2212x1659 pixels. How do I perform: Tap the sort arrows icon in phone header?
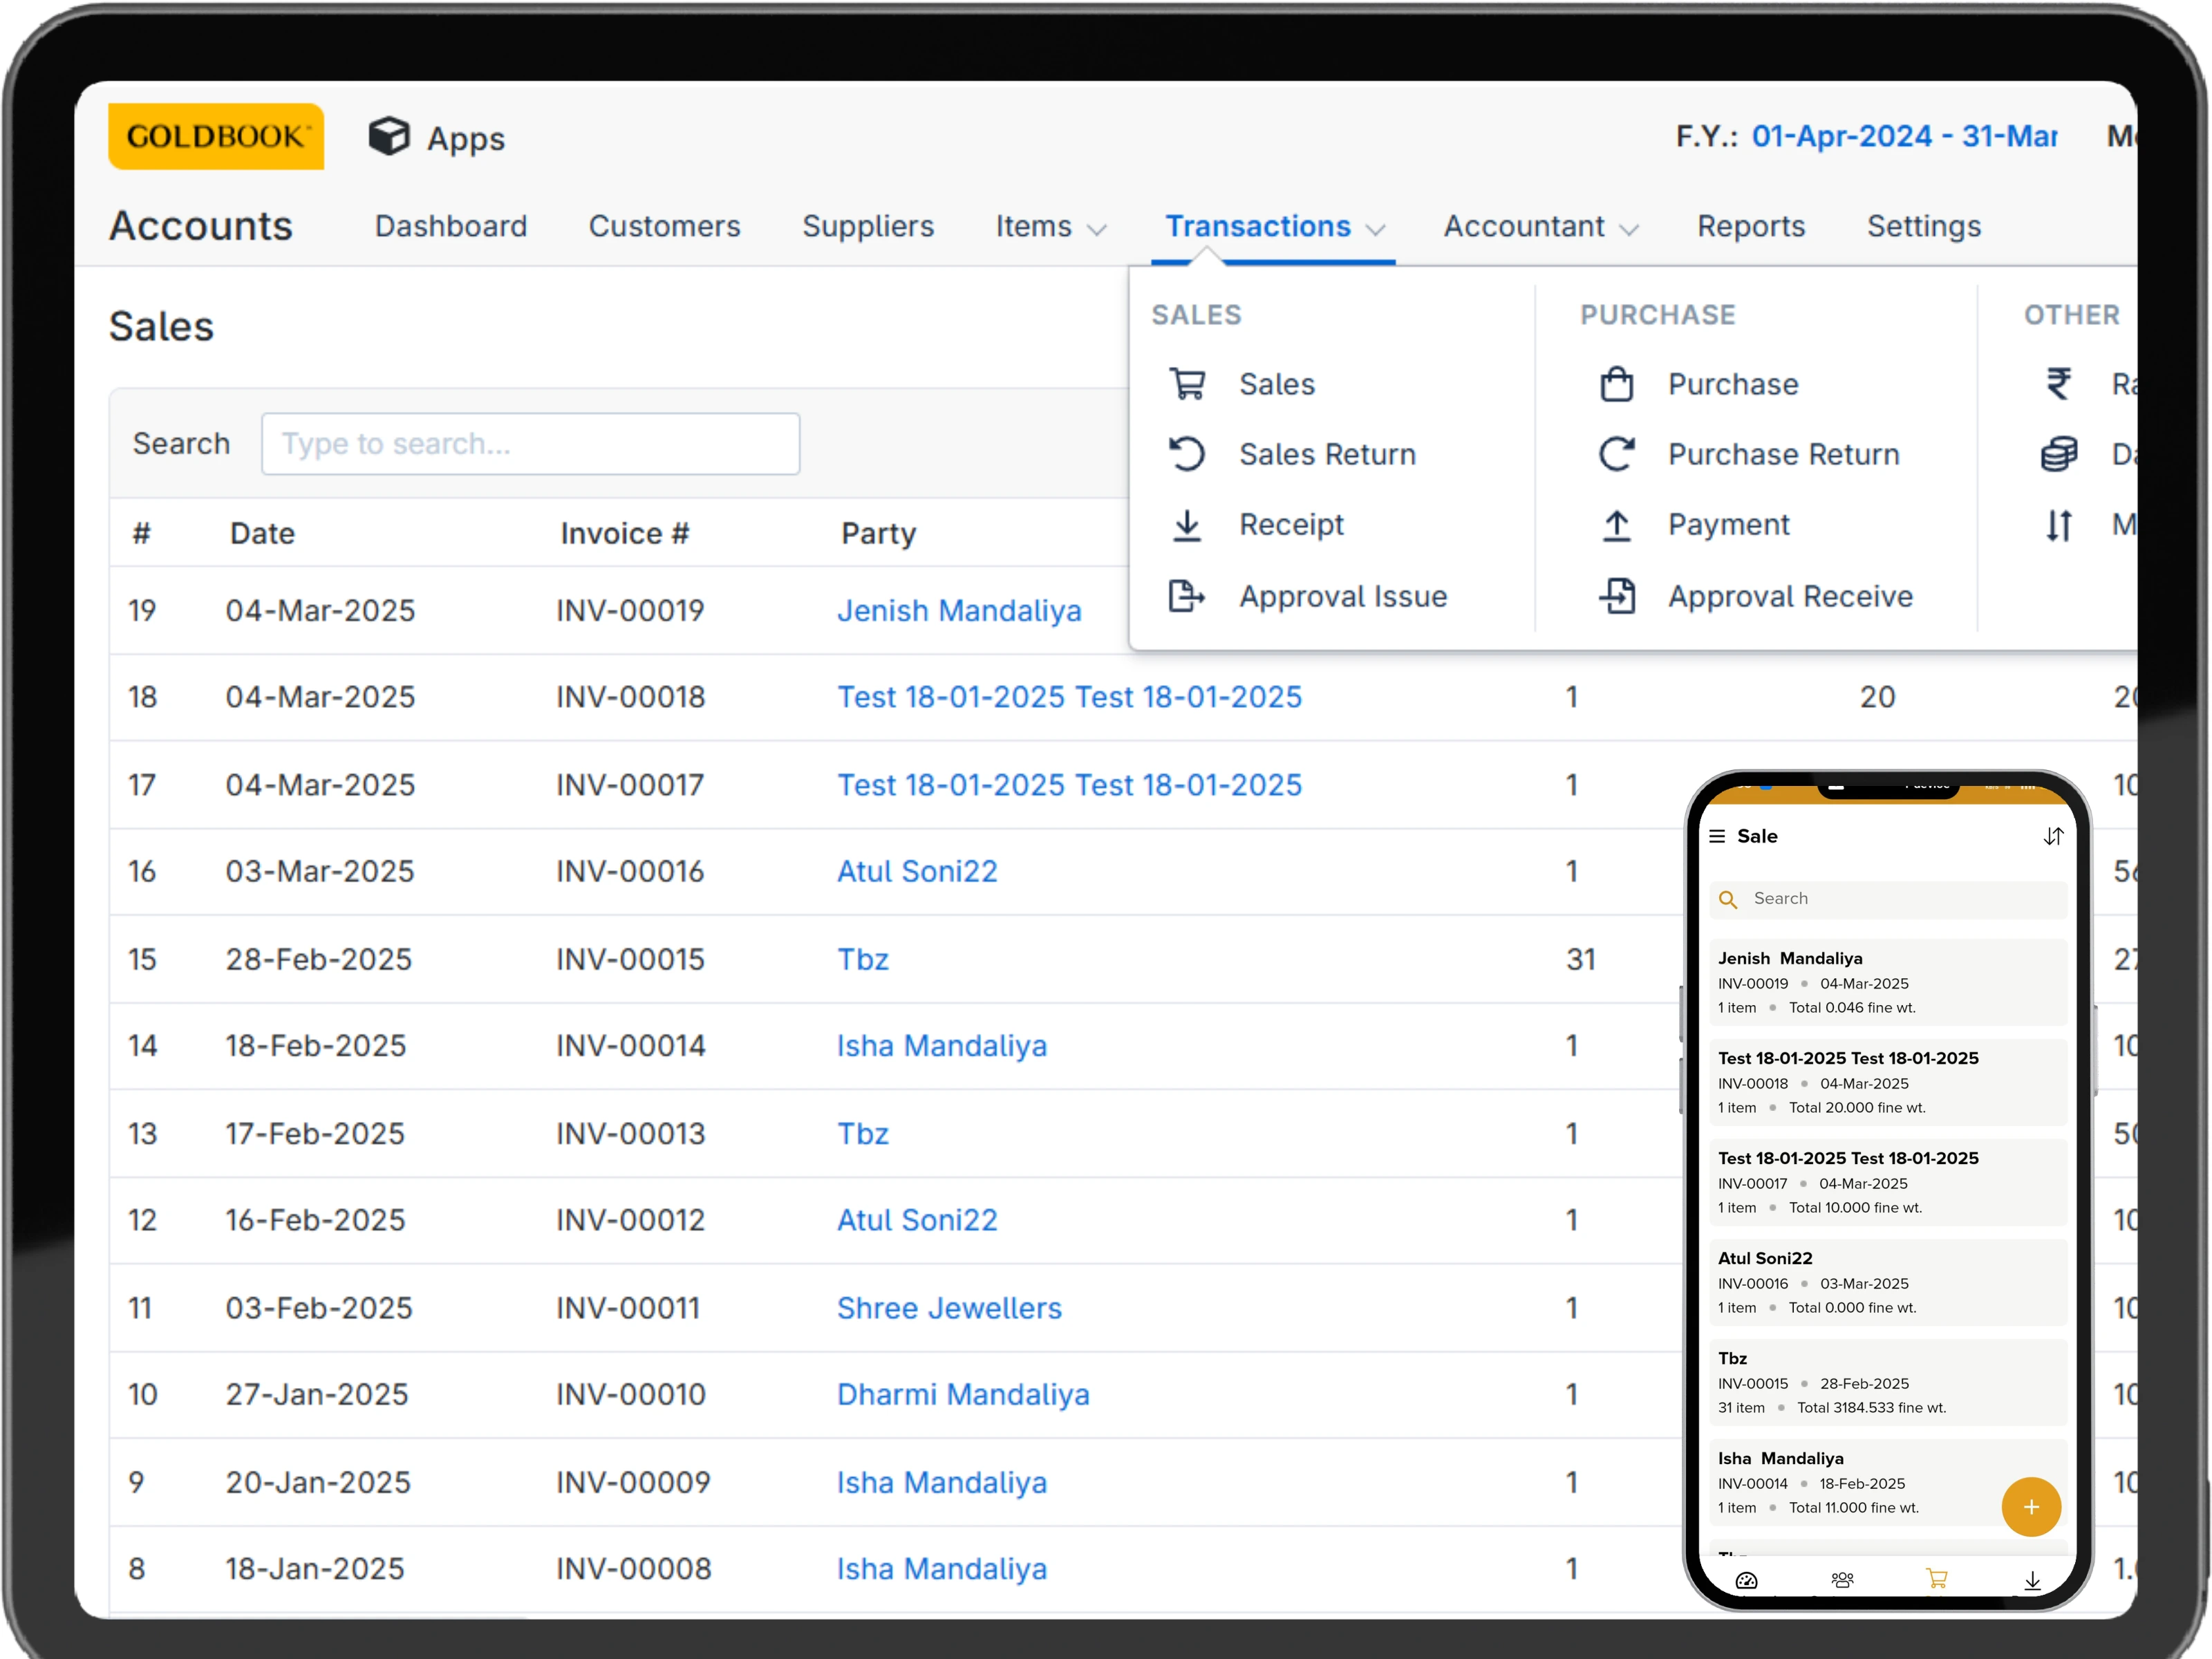[x=2052, y=836]
